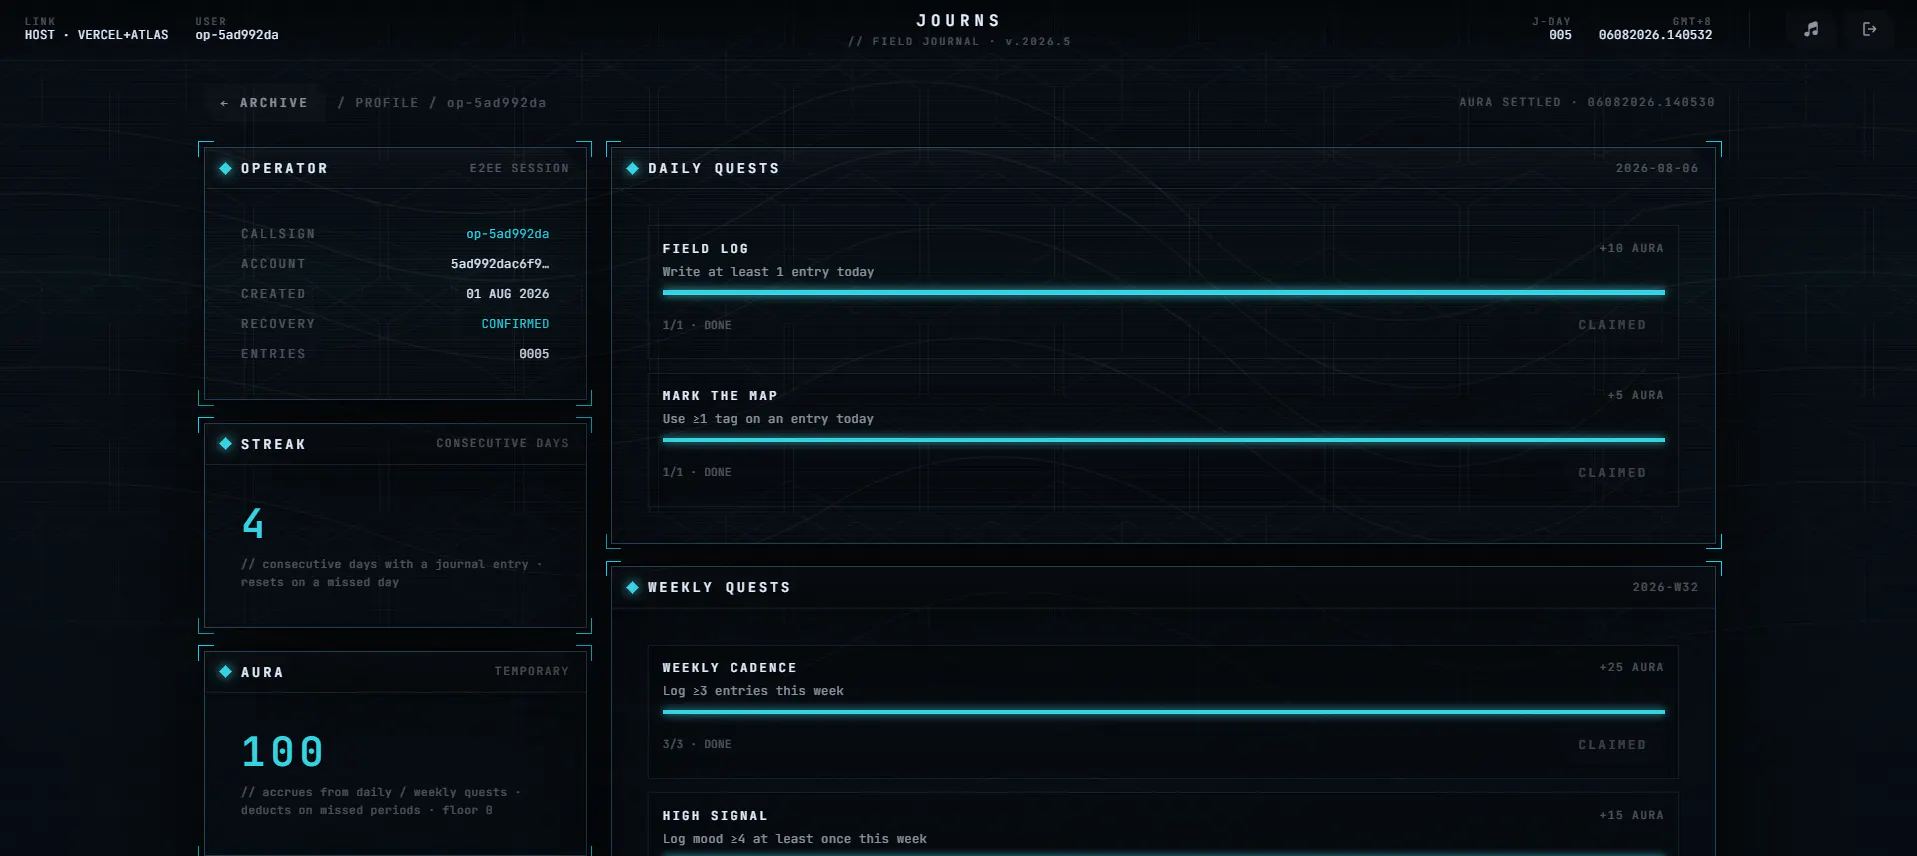Click account value 5ad992dac6f9…

pyautogui.click(x=500, y=264)
